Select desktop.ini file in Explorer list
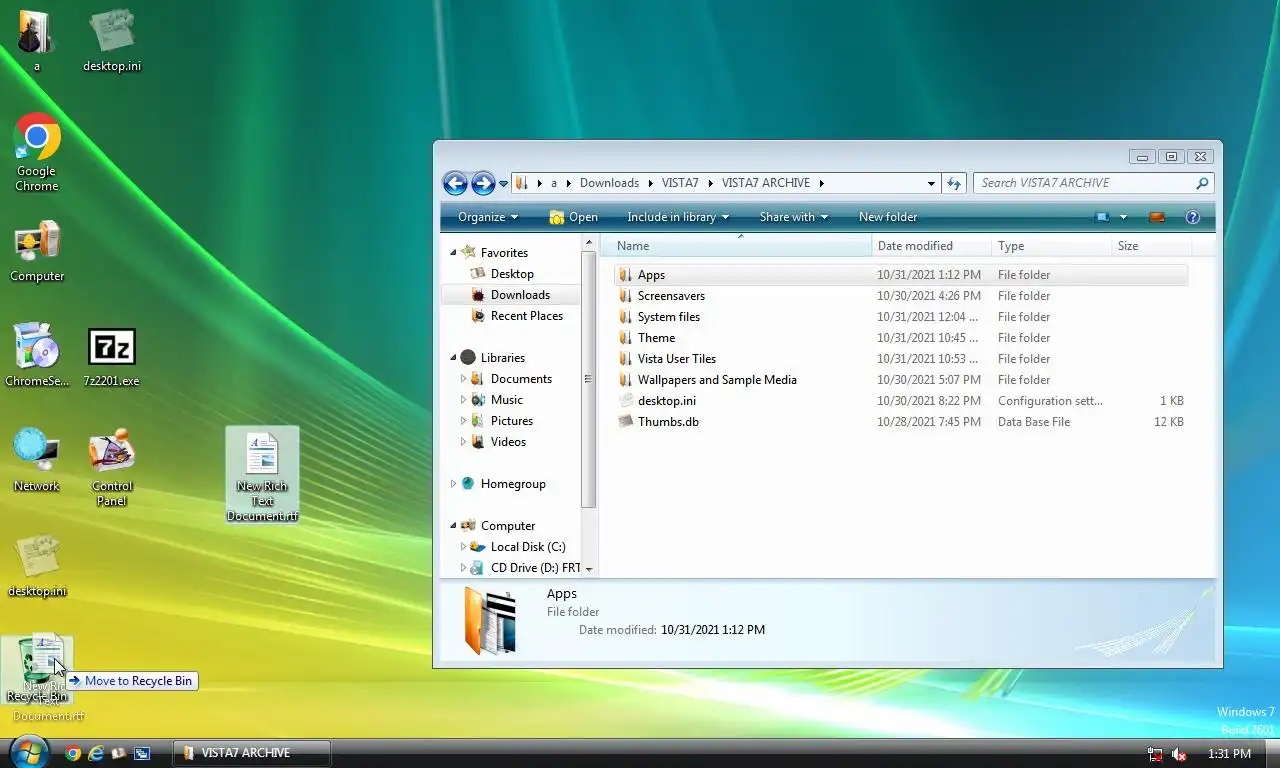This screenshot has height=768, width=1280. (x=901, y=401)
